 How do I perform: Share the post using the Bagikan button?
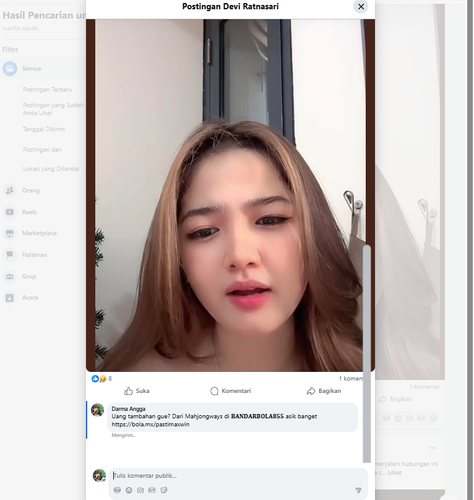(x=324, y=391)
